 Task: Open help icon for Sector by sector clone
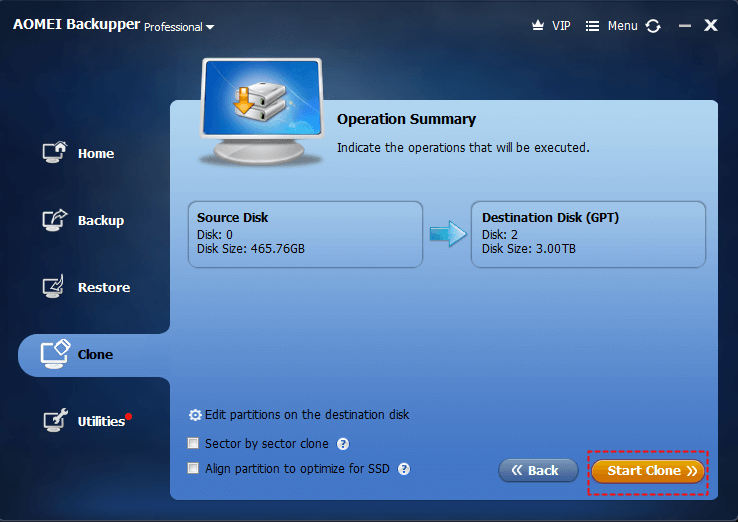(x=343, y=444)
